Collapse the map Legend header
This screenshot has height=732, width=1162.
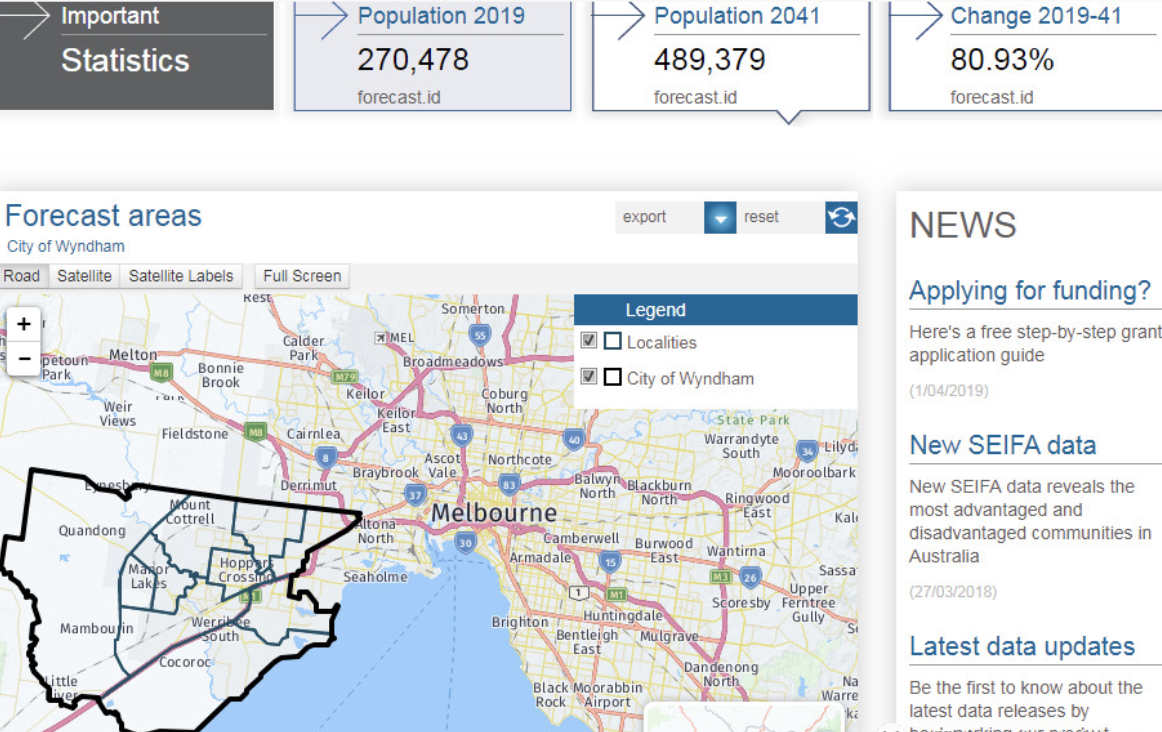[x=716, y=310]
